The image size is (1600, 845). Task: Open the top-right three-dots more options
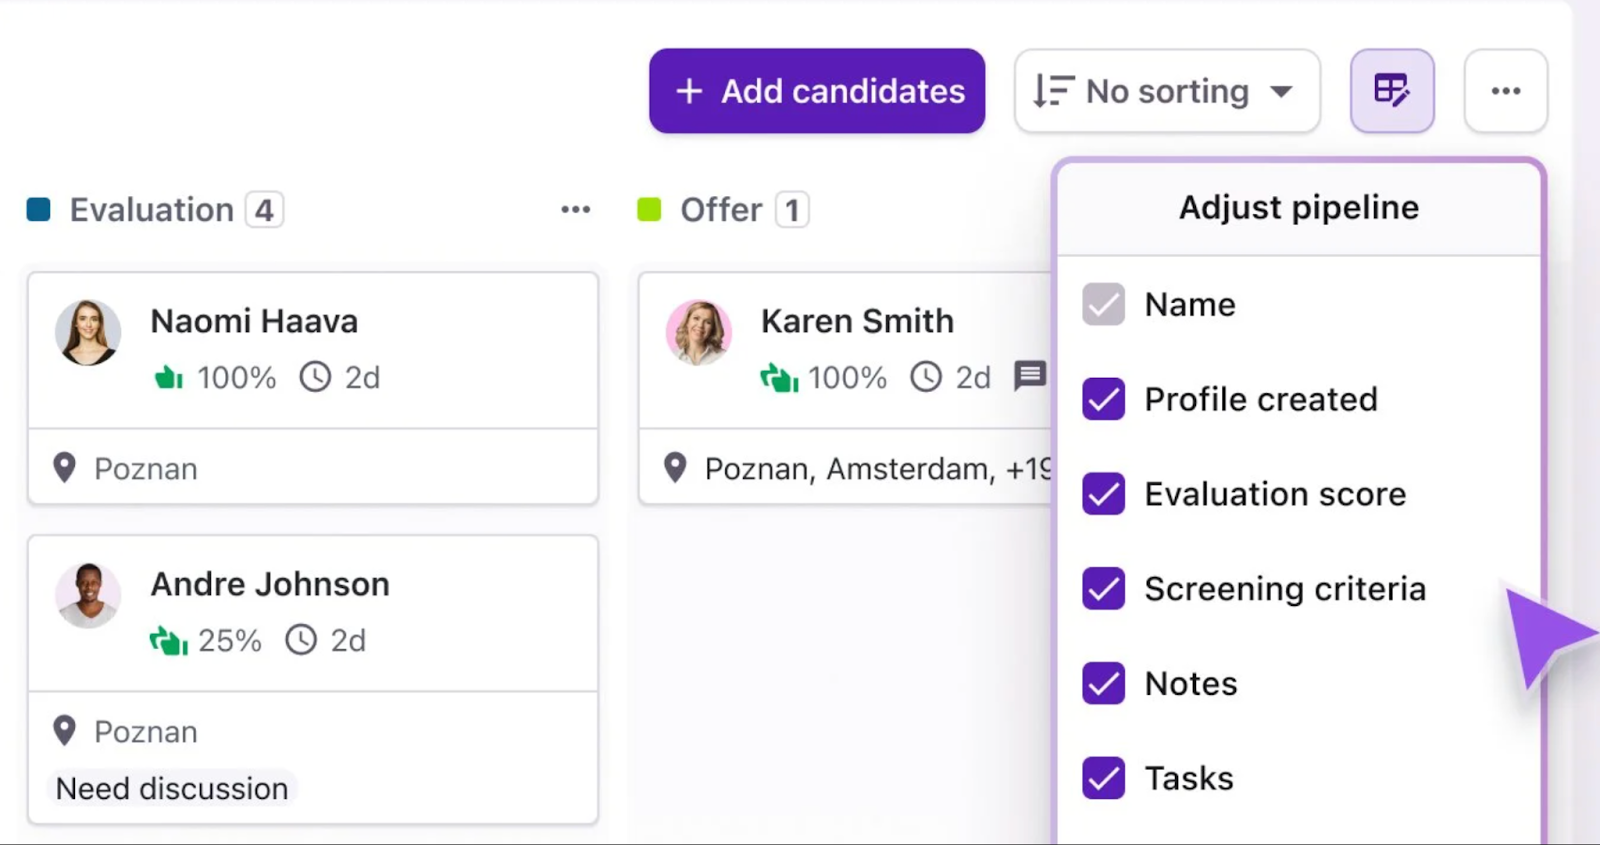tap(1505, 91)
